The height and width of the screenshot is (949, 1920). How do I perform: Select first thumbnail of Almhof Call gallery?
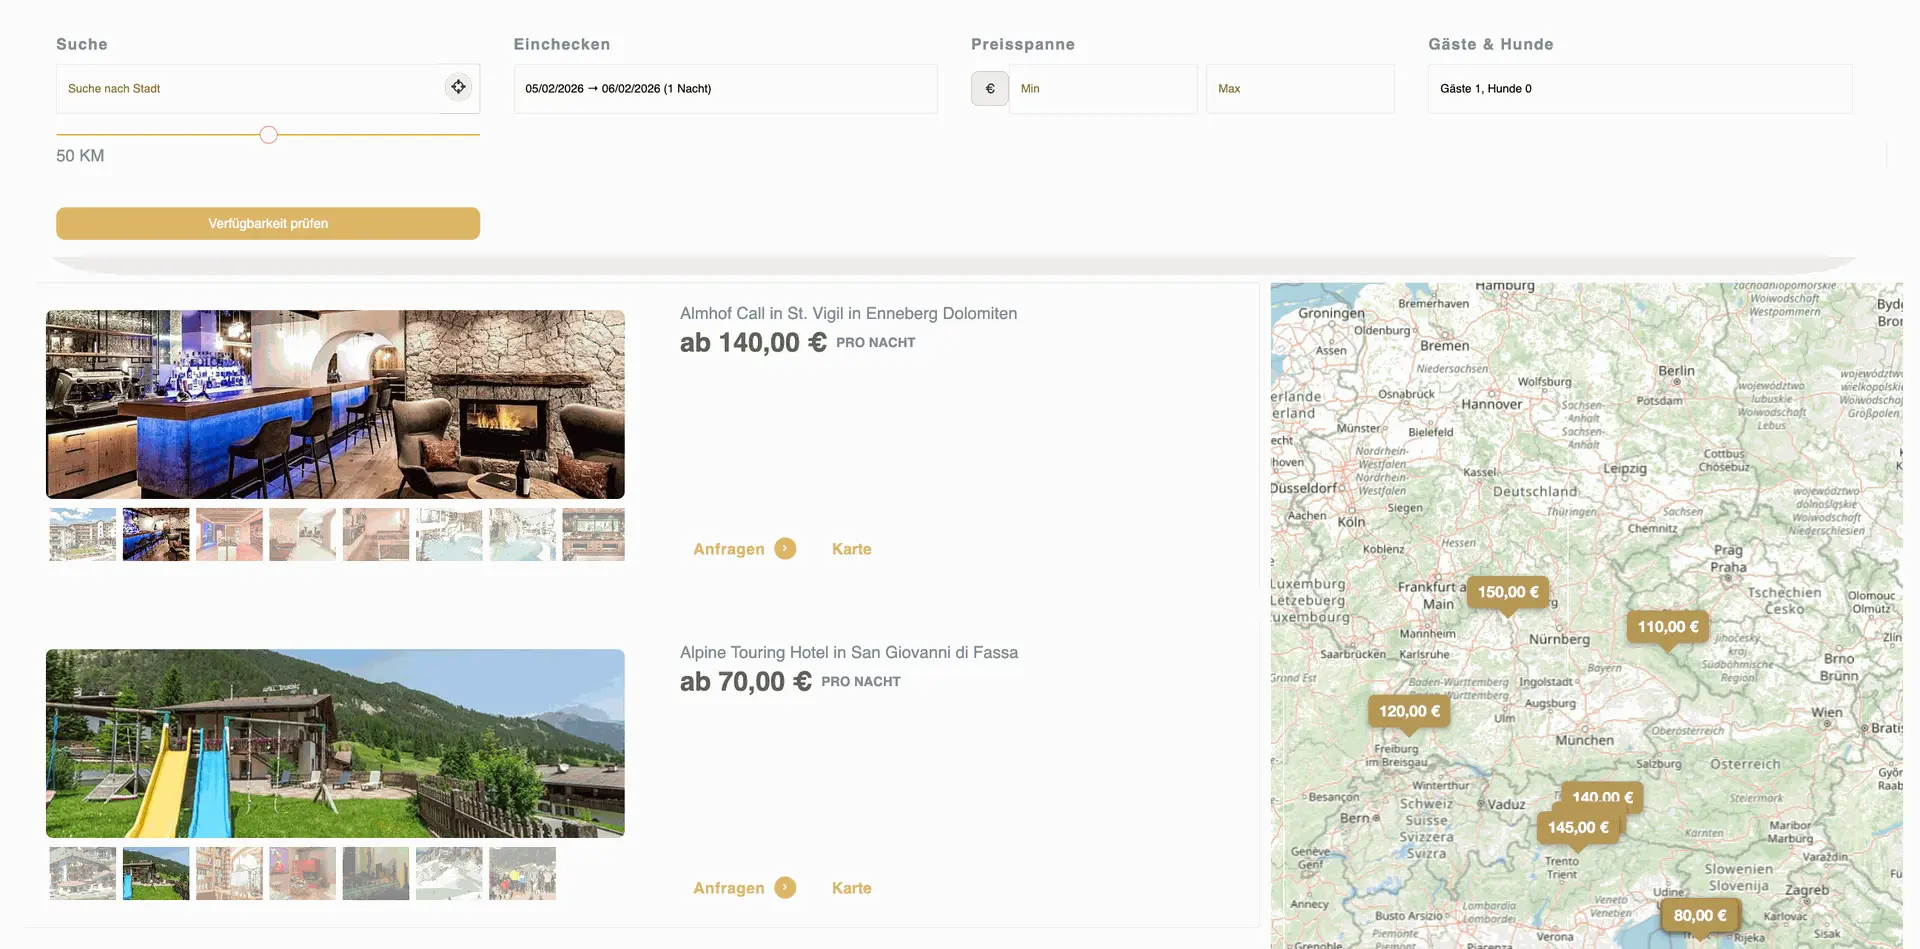click(x=83, y=534)
